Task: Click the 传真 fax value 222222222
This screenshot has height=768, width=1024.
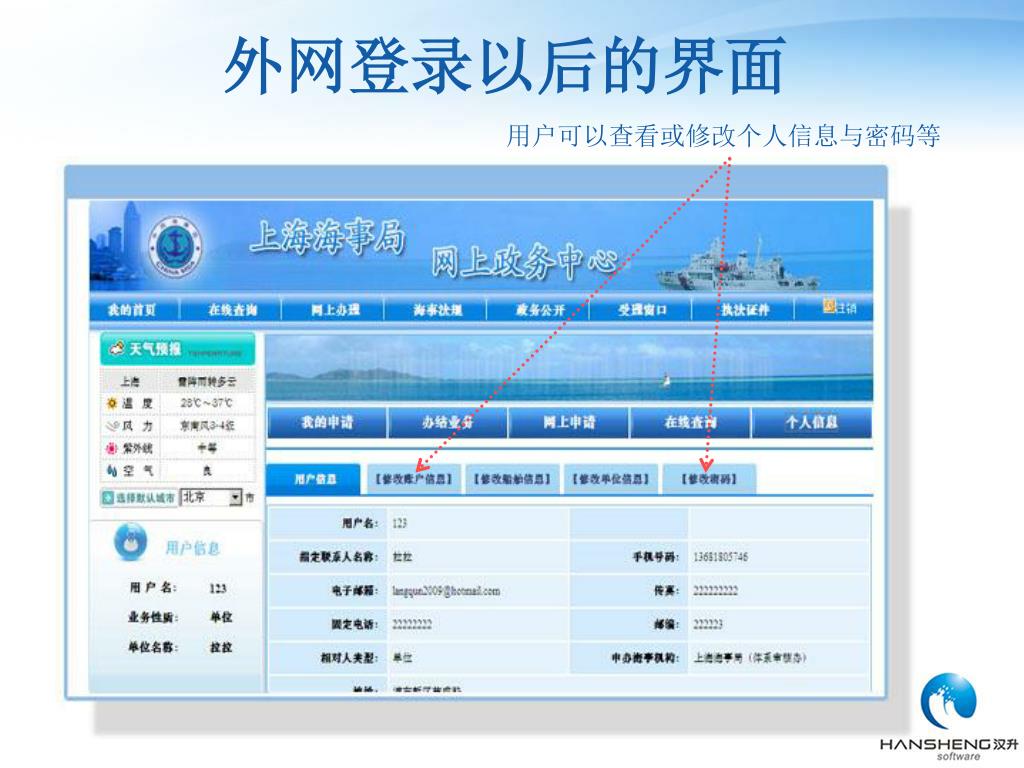Action: 715,591
